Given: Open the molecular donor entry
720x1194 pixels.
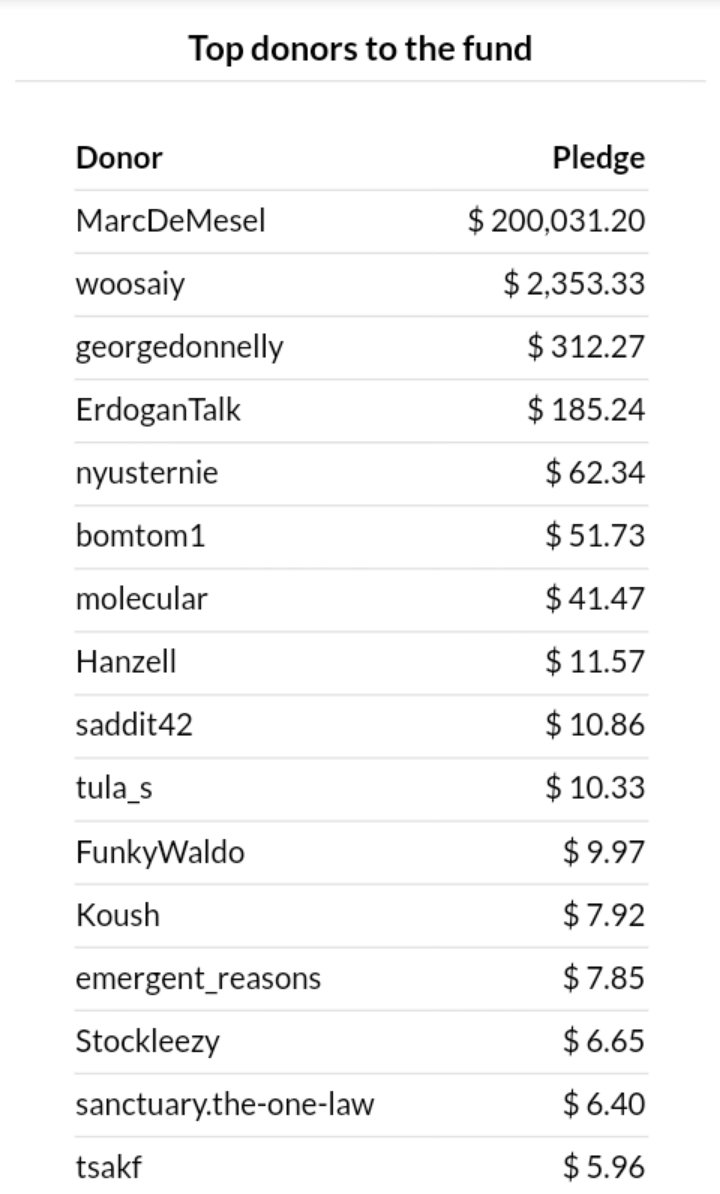Looking at the screenshot, I should 142,599.
